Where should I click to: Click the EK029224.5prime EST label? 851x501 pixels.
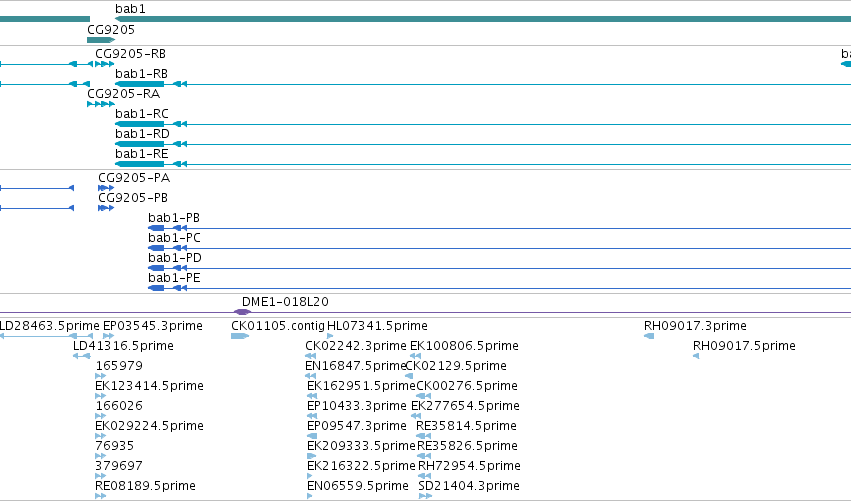coord(149,426)
